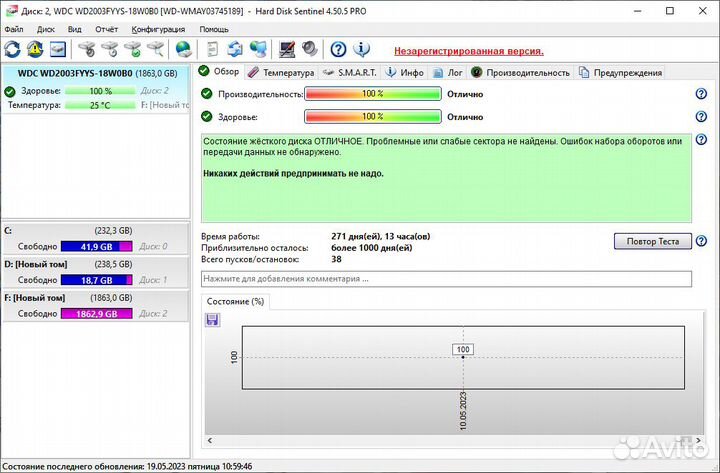Click the floppy save icon above graph

click(x=212, y=320)
